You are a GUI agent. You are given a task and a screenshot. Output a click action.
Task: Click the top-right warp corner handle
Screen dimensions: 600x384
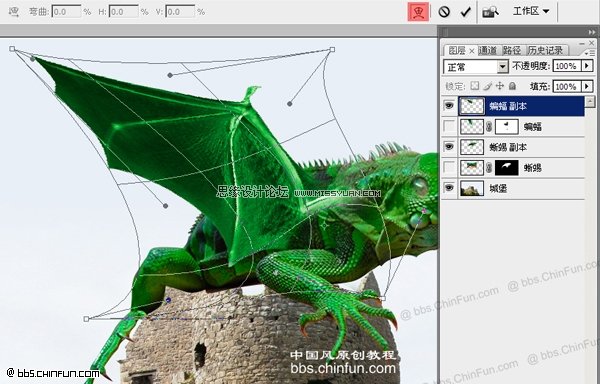(332, 49)
